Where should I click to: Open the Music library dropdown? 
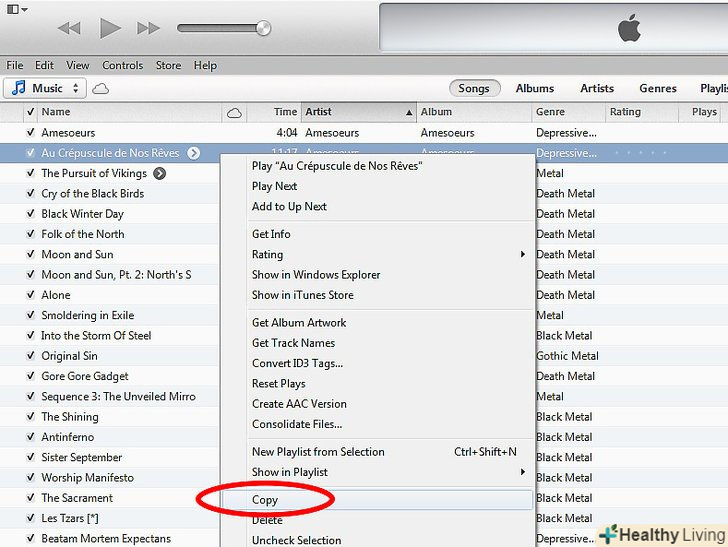(45, 88)
